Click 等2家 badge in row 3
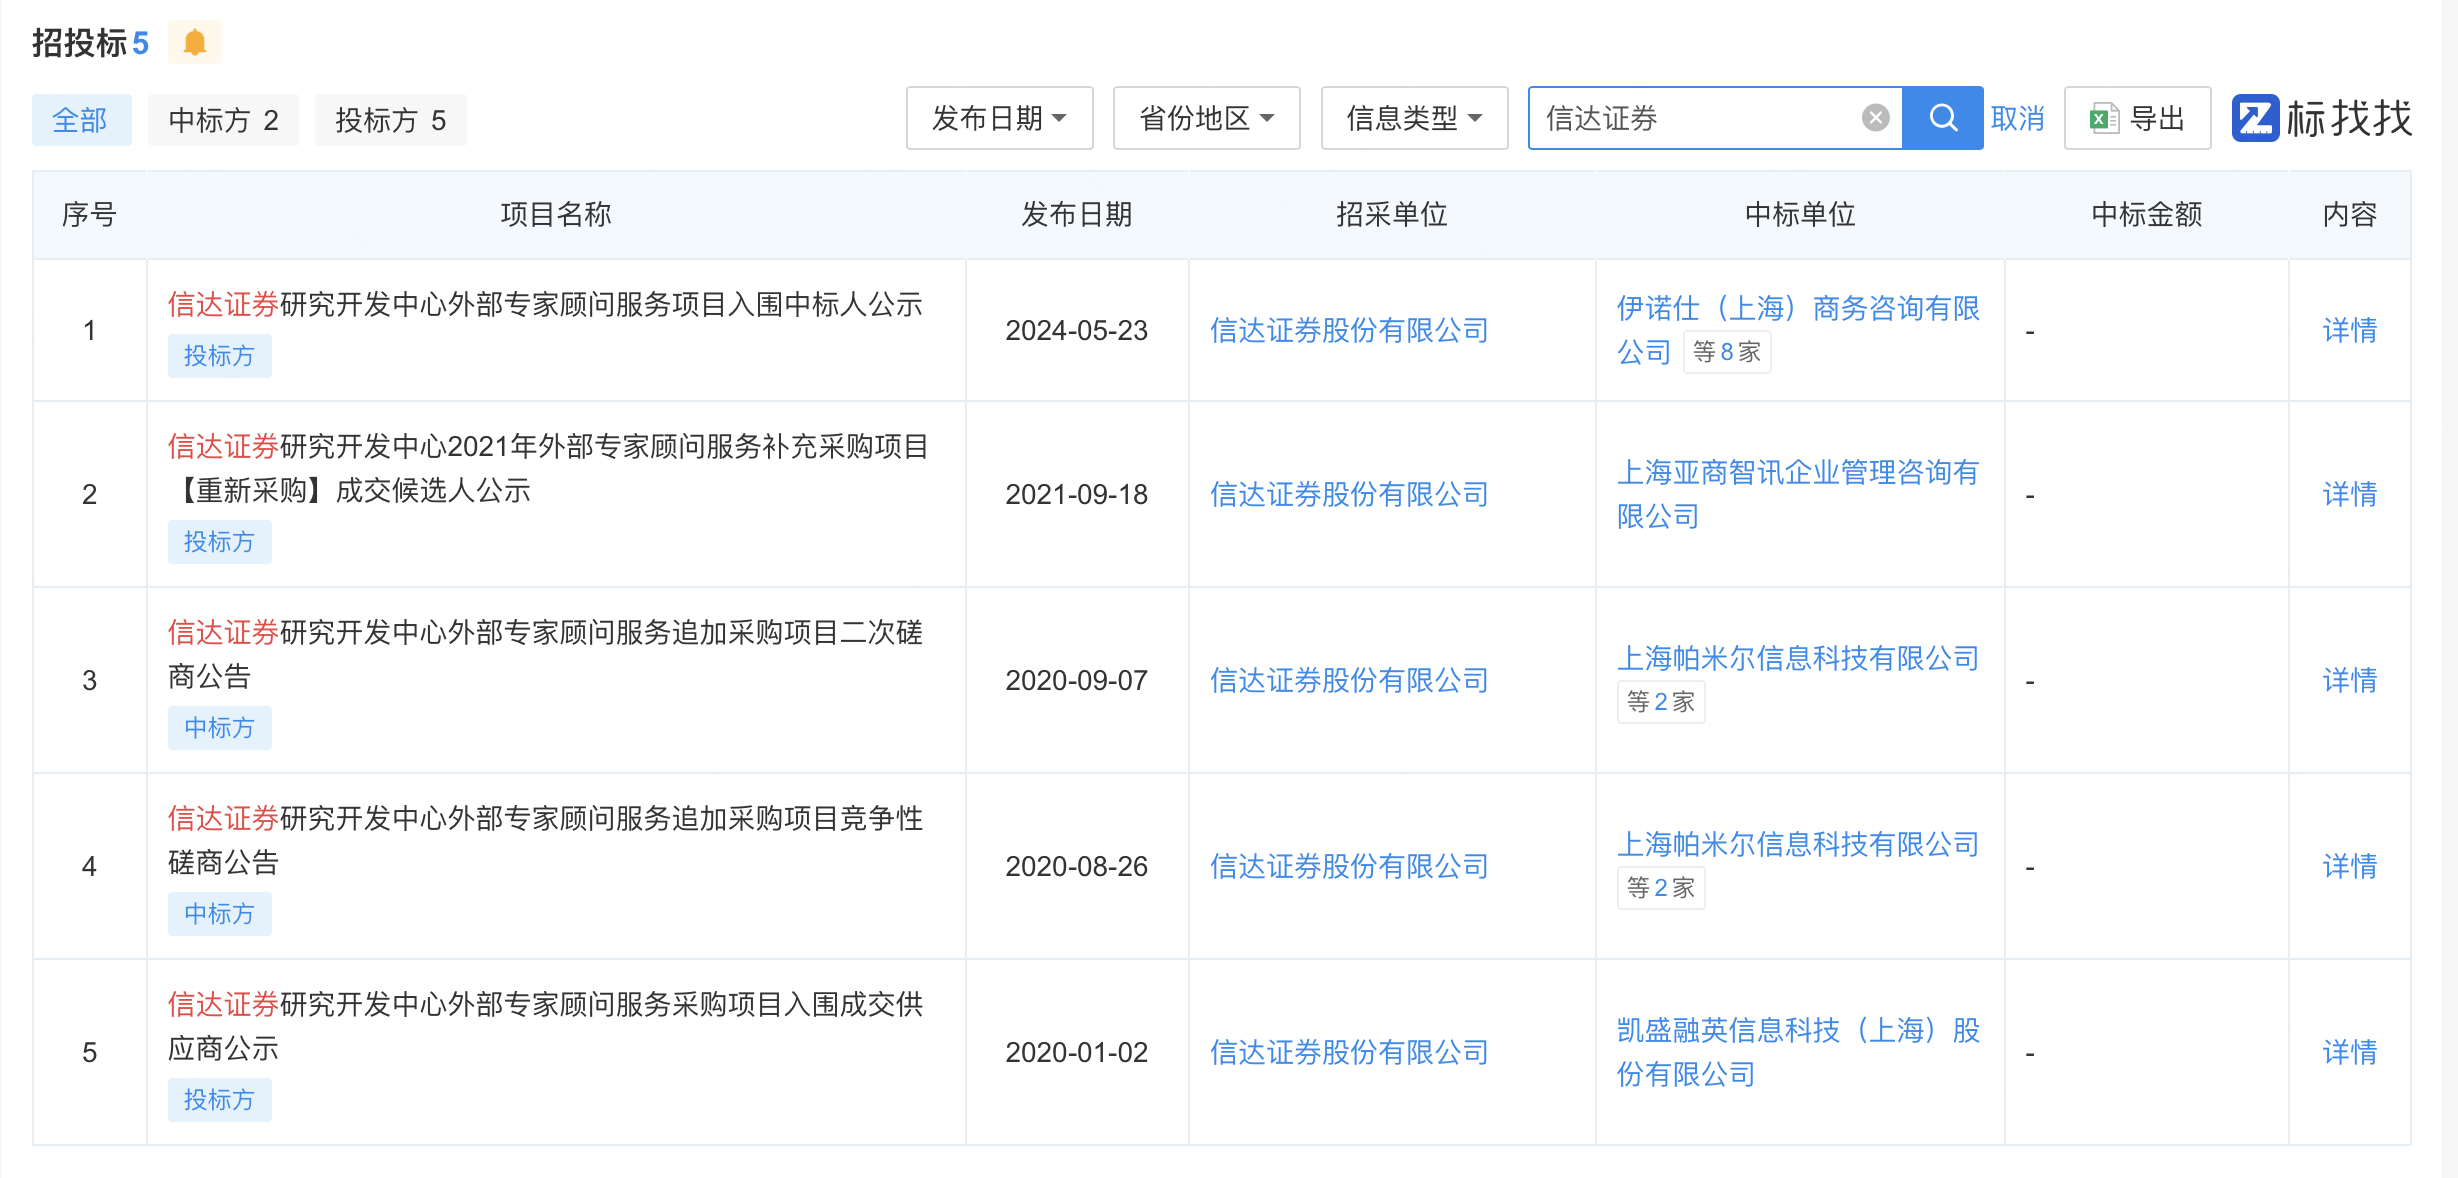 coord(1660,702)
